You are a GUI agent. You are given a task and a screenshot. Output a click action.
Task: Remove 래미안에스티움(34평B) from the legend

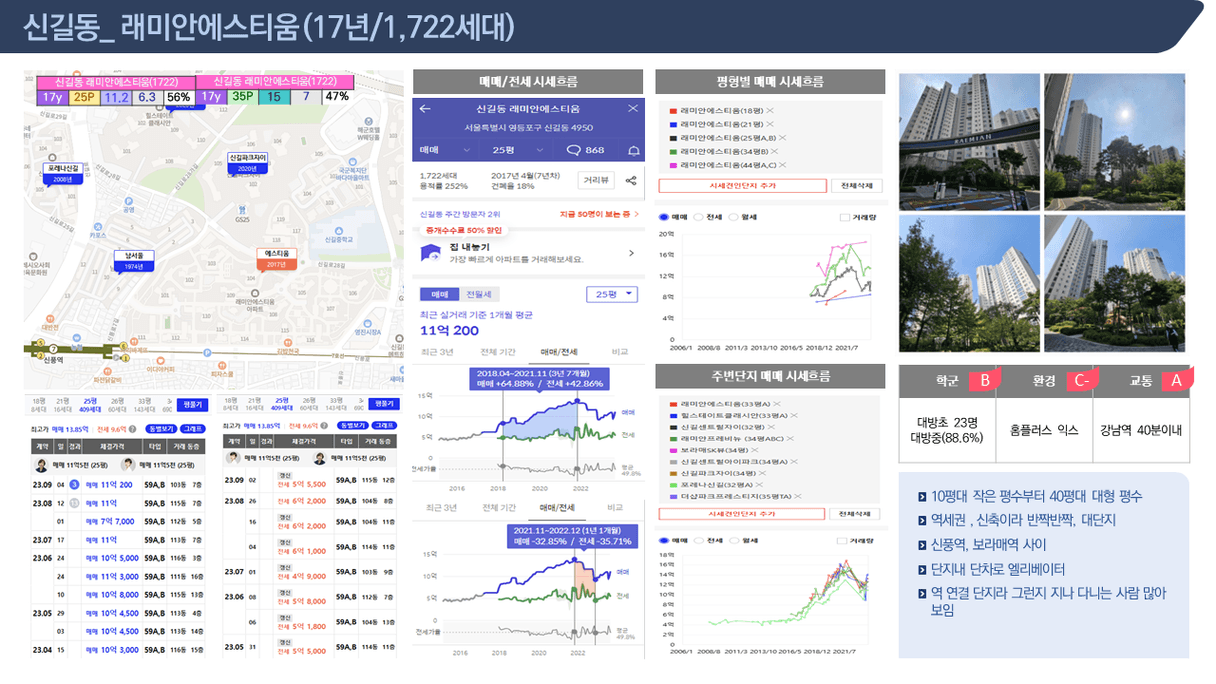(x=775, y=151)
